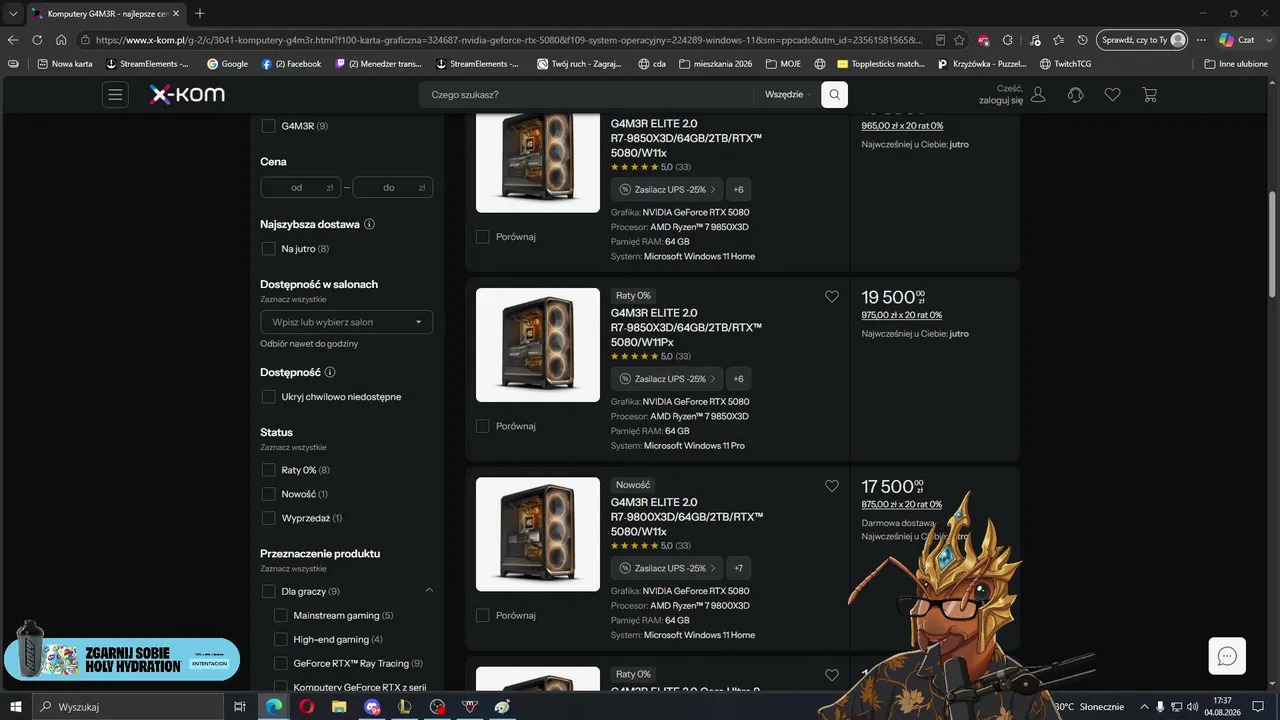Open the G4M3R ELITE 2.0 R7-9800X3D product title

(x=686, y=516)
